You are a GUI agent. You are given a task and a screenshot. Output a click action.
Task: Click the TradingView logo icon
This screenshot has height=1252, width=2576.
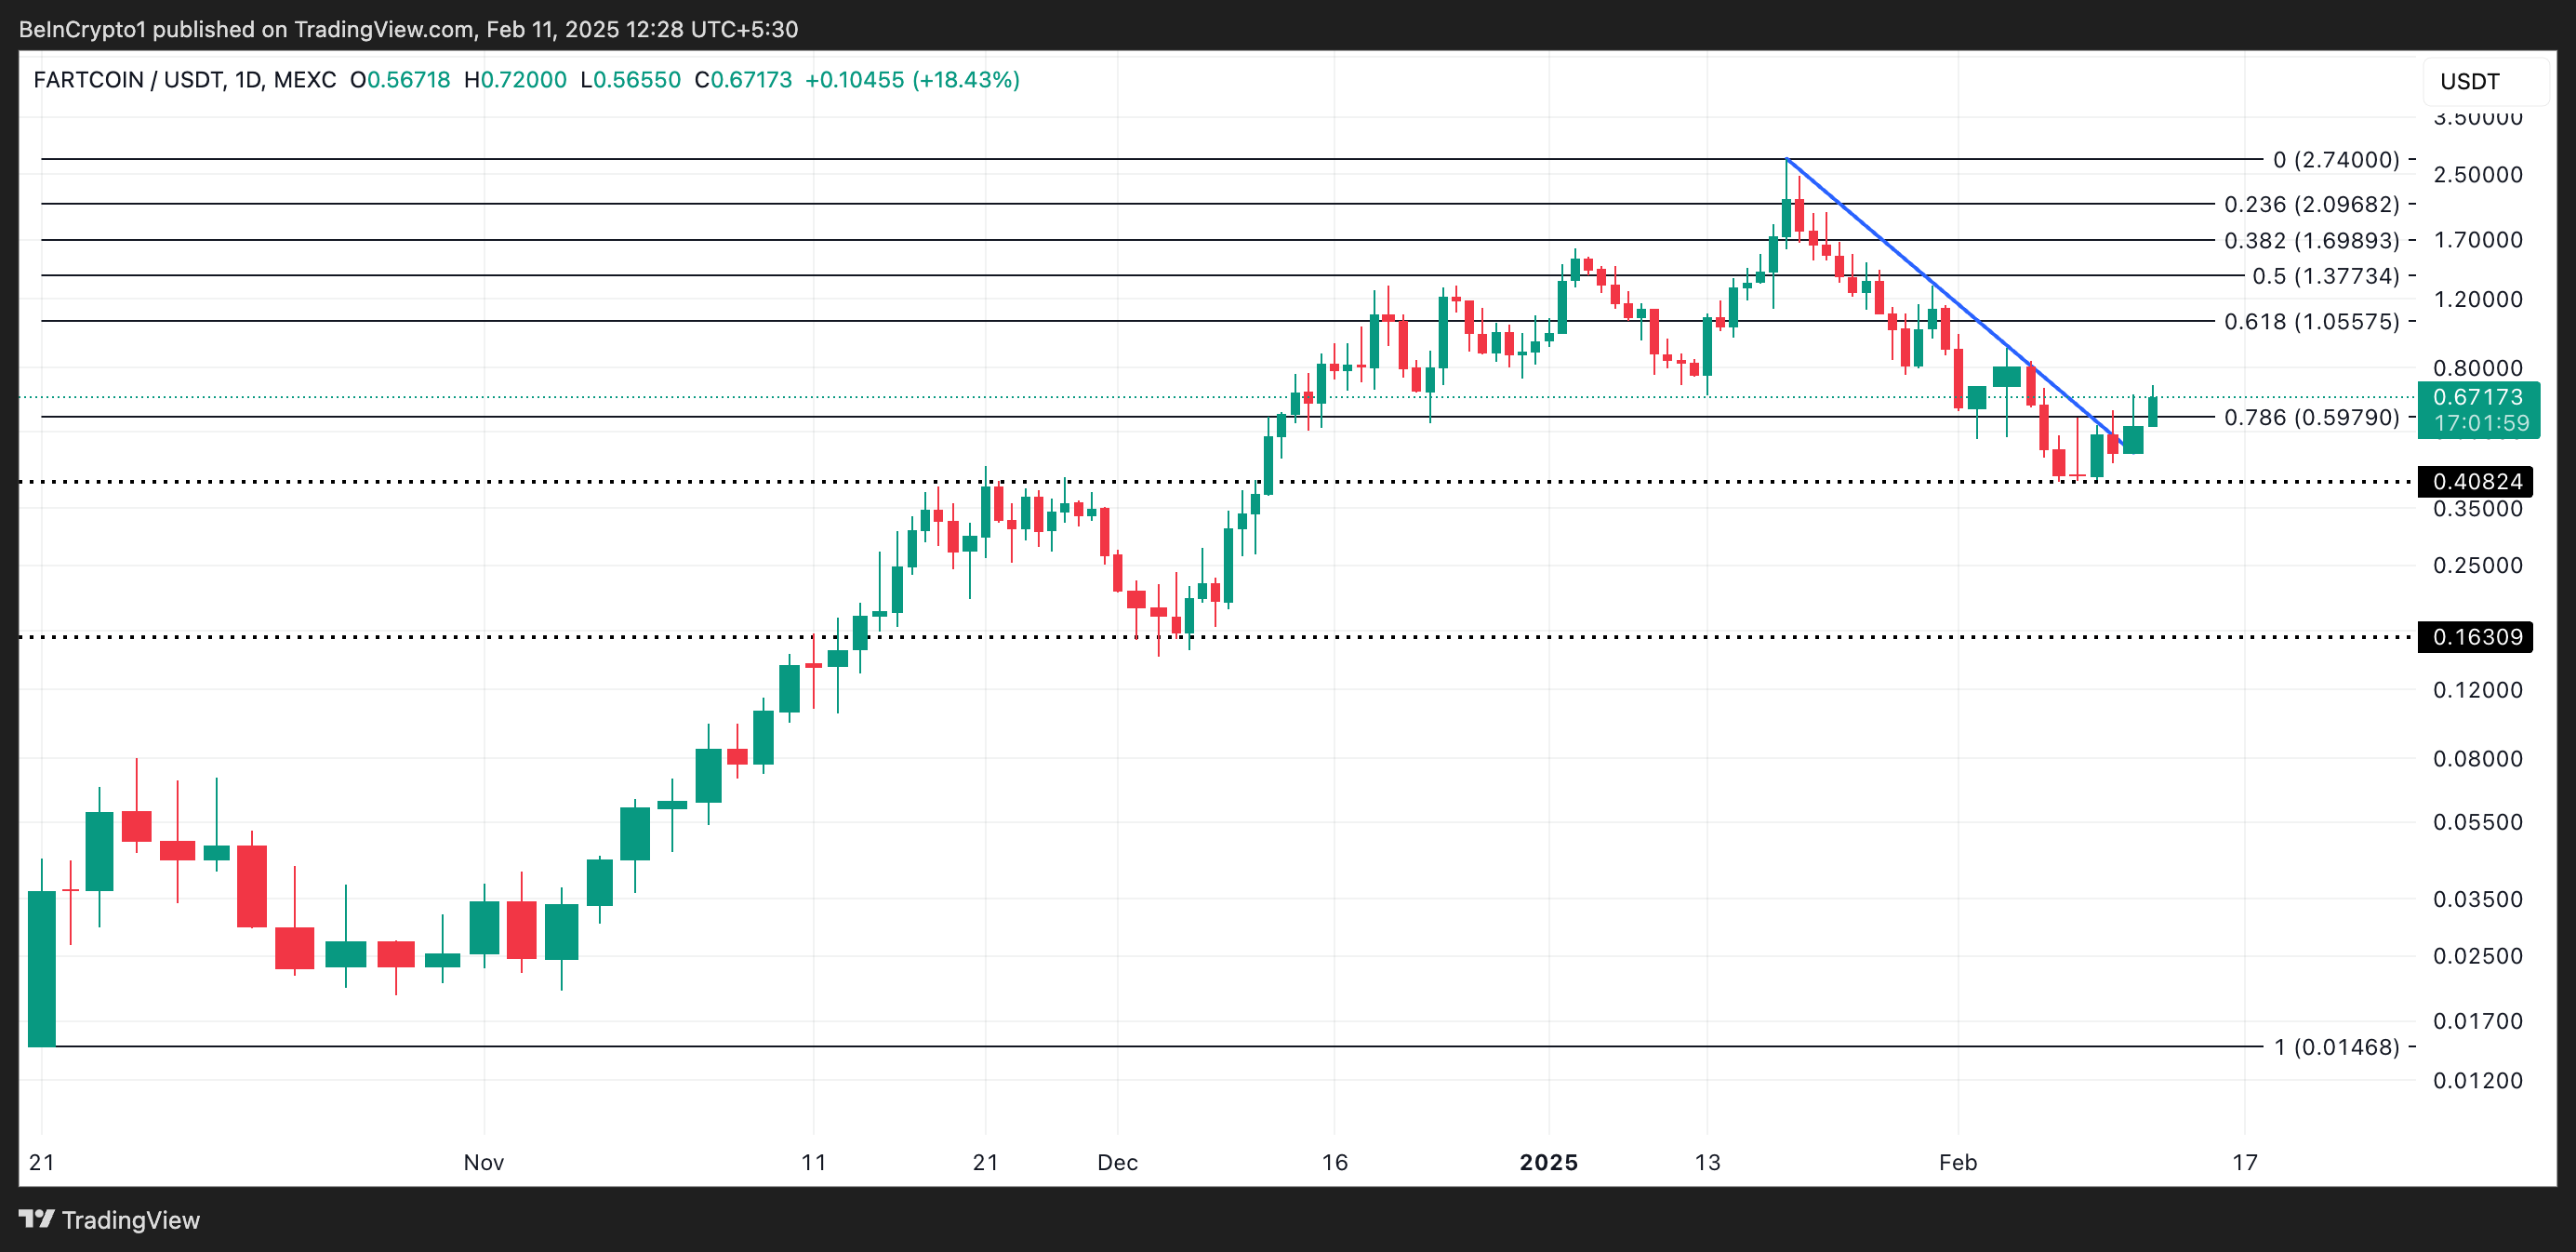point(36,1219)
